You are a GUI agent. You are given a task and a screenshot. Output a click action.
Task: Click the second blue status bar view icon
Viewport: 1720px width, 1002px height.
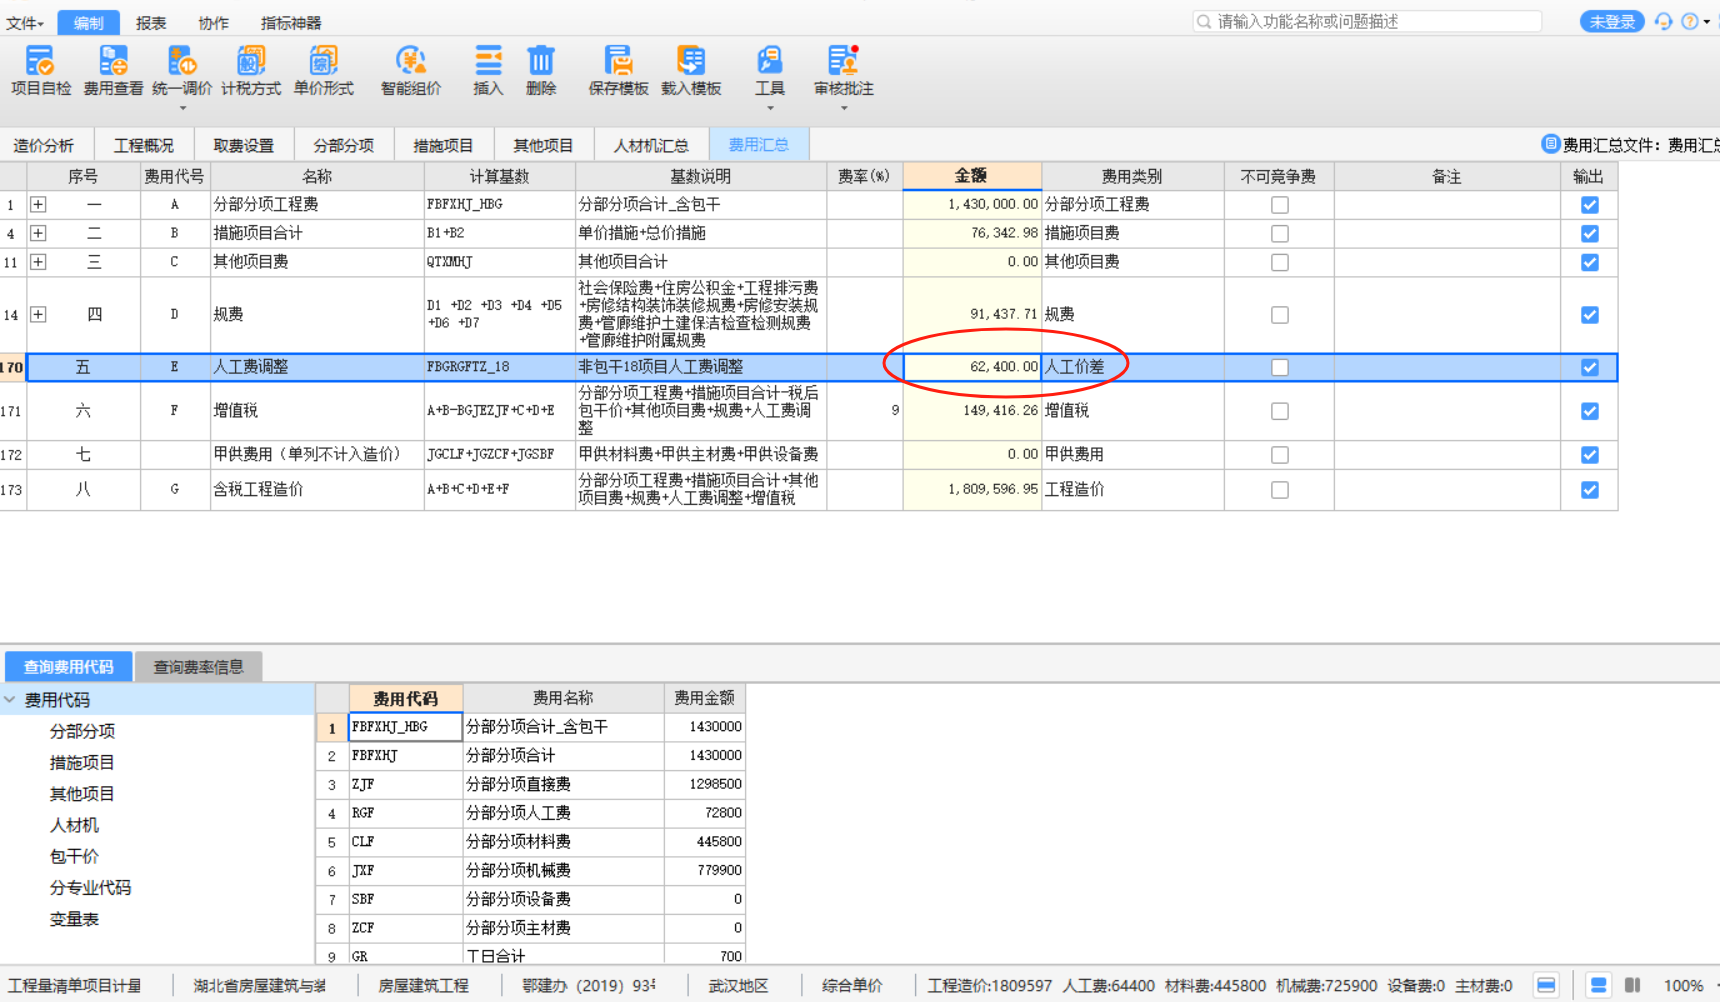point(1598,985)
